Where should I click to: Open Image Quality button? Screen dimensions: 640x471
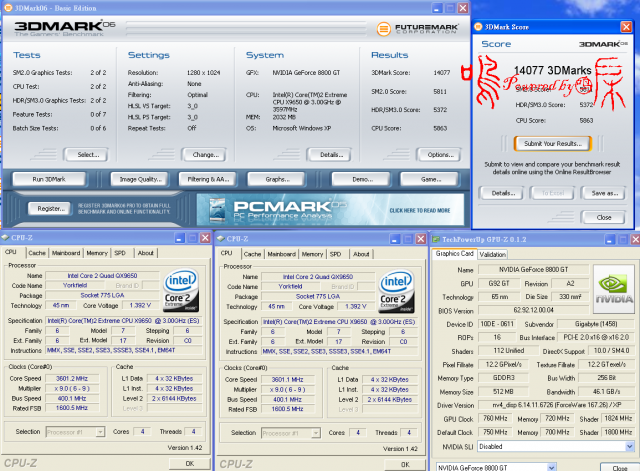[140, 179]
